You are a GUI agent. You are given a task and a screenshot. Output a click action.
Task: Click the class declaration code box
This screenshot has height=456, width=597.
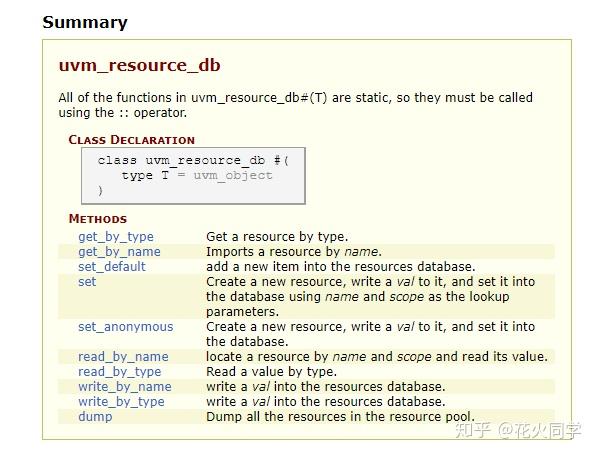193,176
